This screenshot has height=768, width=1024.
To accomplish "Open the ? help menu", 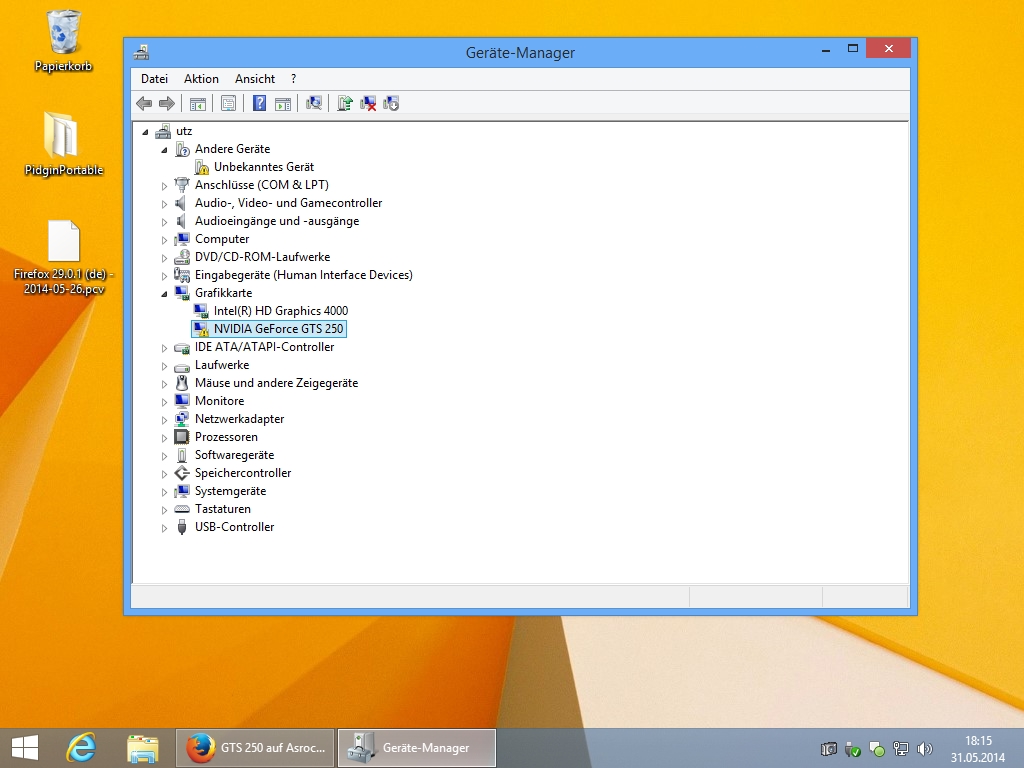I will click(x=294, y=79).
